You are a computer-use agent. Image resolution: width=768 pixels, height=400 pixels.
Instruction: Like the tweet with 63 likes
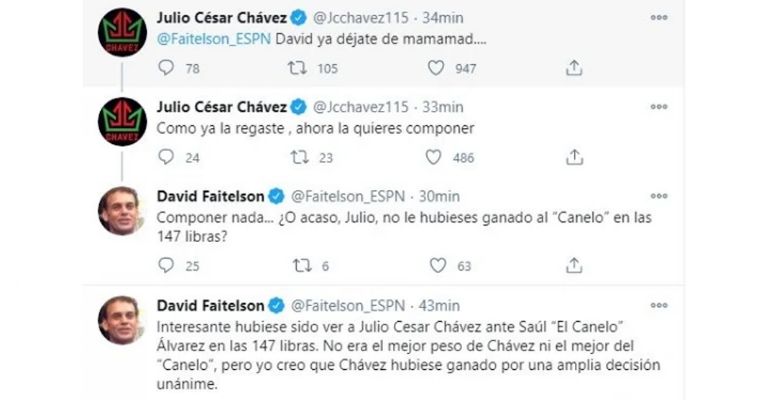[x=435, y=265]
